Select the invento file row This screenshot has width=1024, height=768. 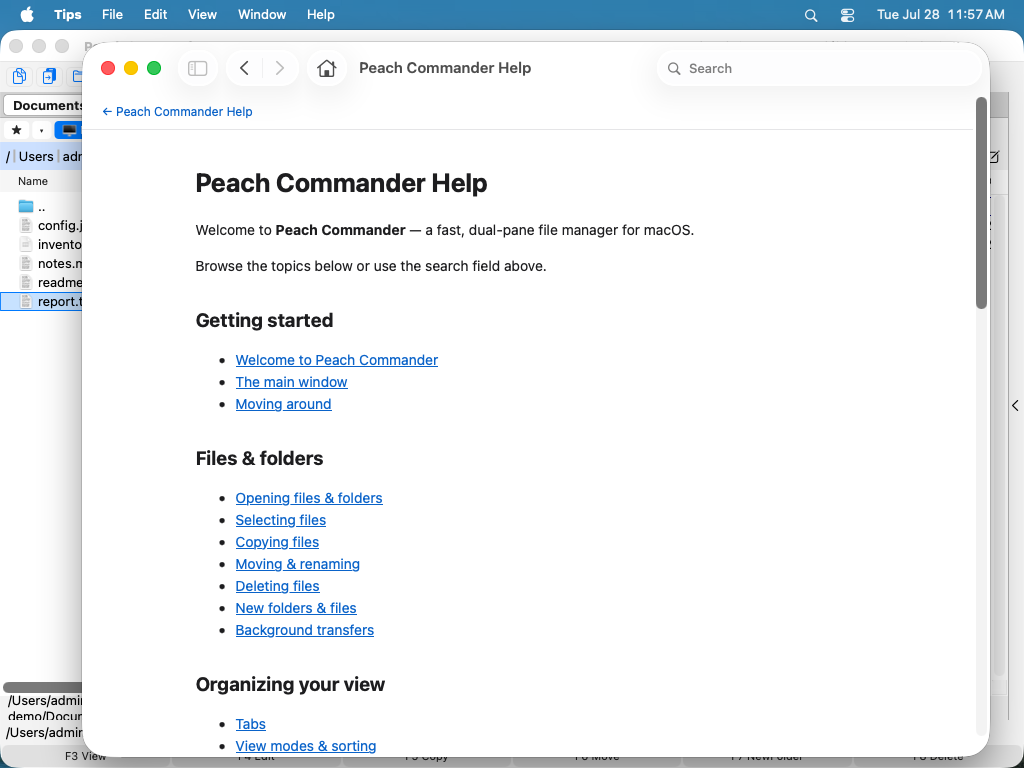tap(42, 244)
